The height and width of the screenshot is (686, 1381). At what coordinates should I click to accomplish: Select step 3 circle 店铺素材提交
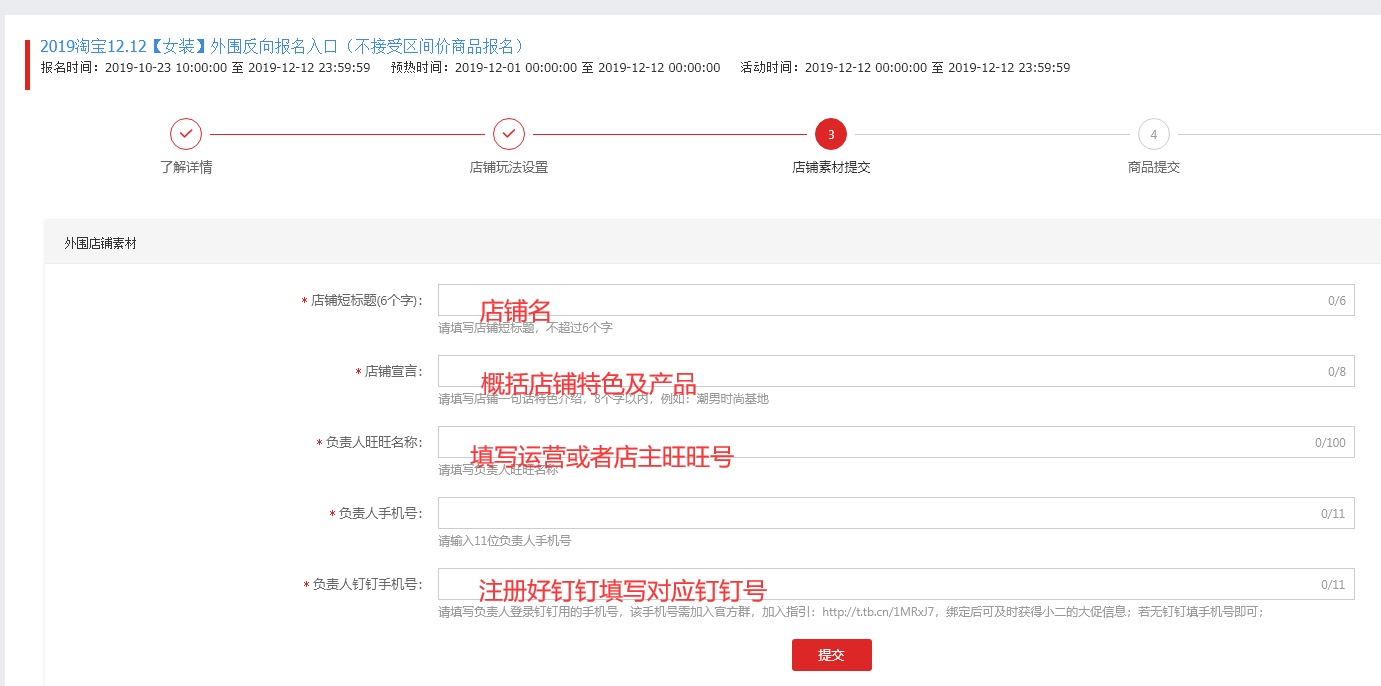click(x=831, y=133)
